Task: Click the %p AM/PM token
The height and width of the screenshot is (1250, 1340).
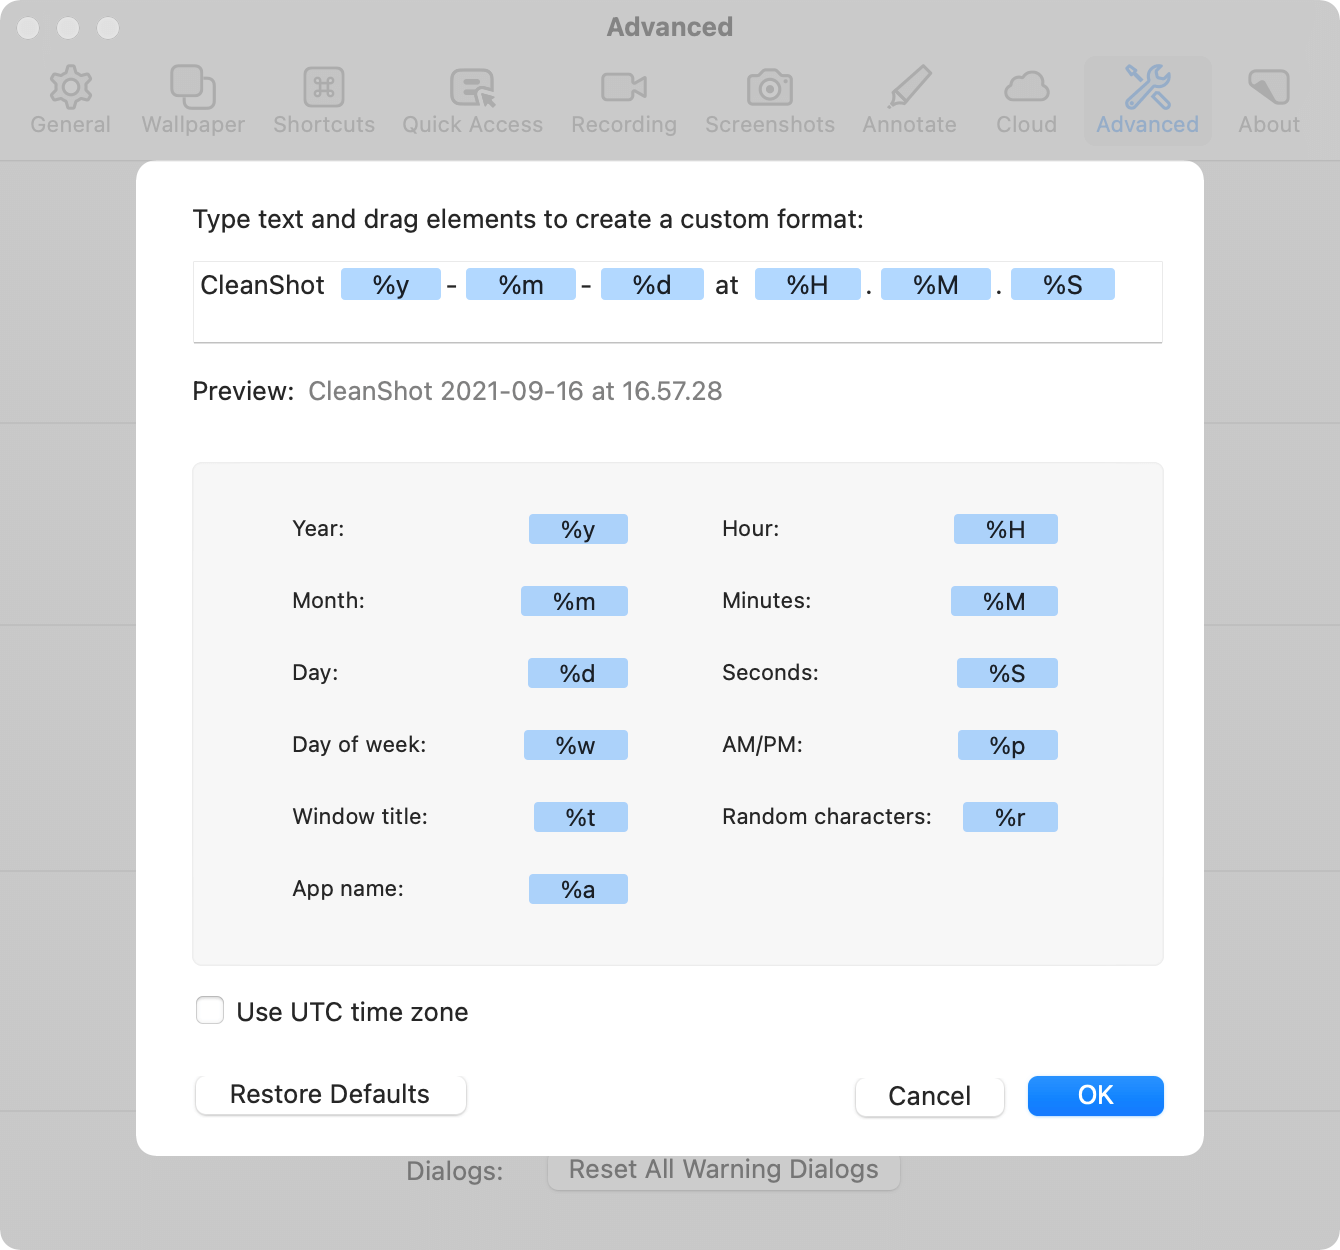Action: click(x=1007, y=745)
